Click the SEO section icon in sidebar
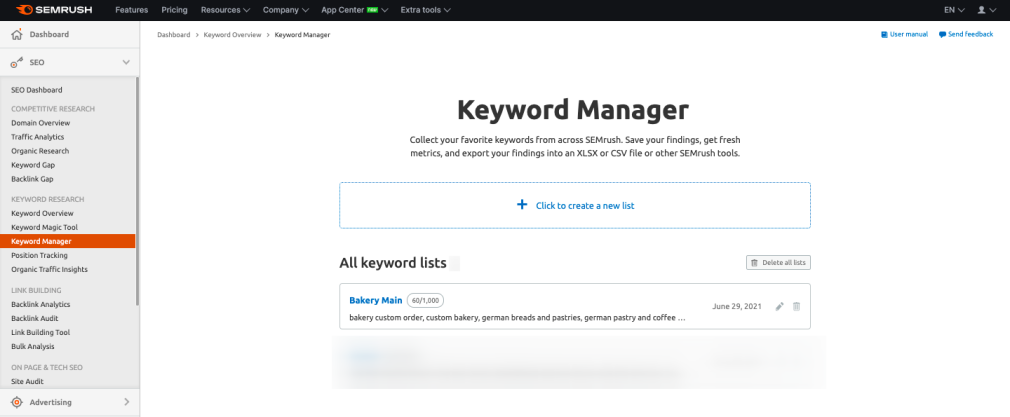 16,62
